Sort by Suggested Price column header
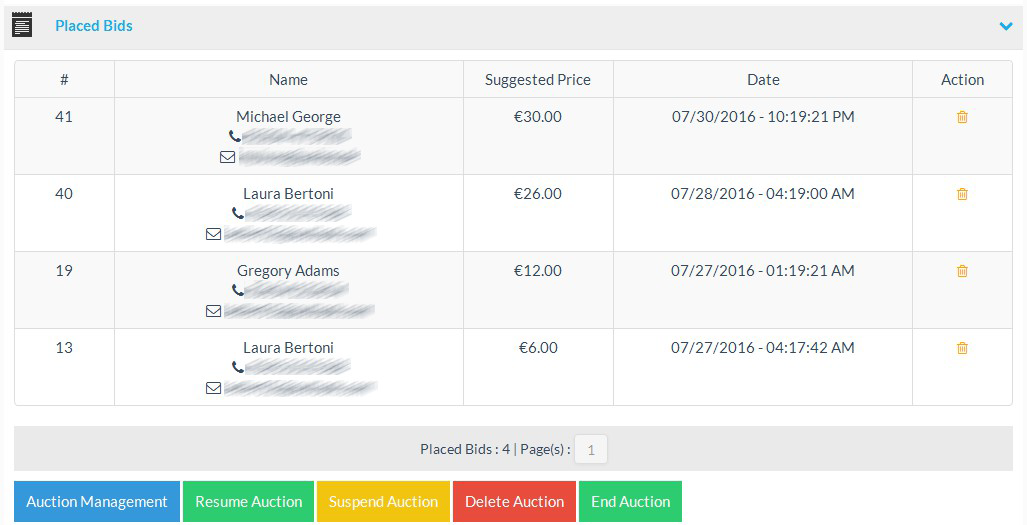Image resolution: width=1027 pixels, height=525 pixels. pos(538,80)
